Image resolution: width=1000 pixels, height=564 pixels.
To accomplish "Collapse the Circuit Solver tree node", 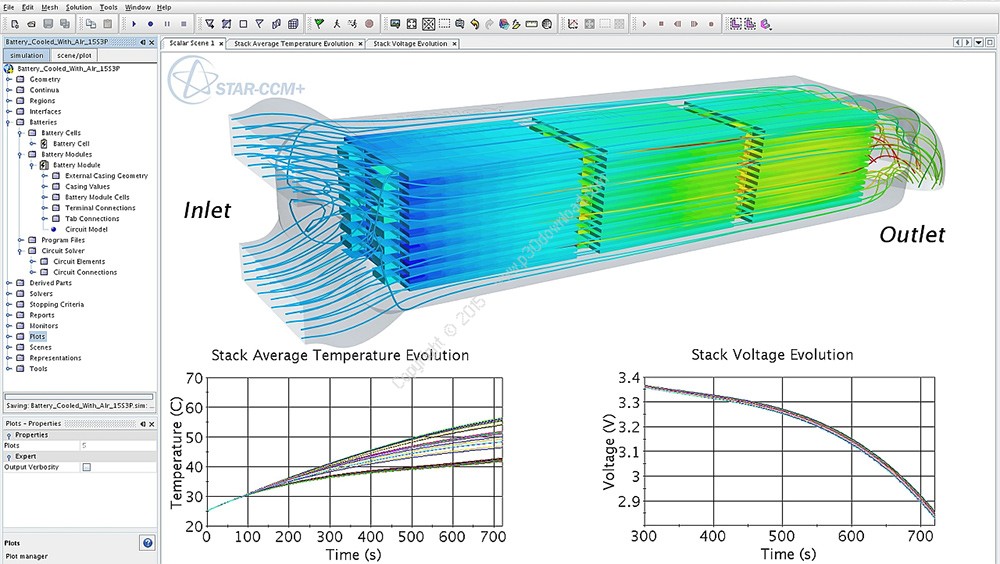I will (x=21, y=251).
